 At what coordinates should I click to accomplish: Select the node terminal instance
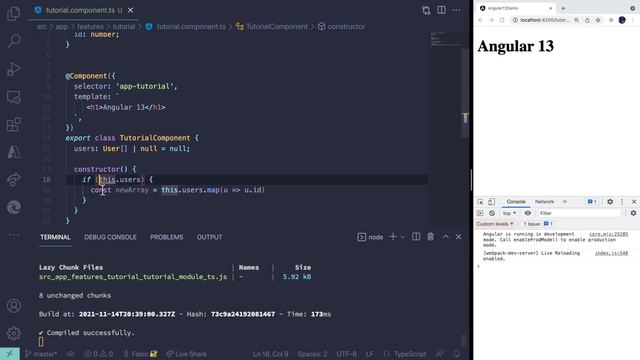370,237
